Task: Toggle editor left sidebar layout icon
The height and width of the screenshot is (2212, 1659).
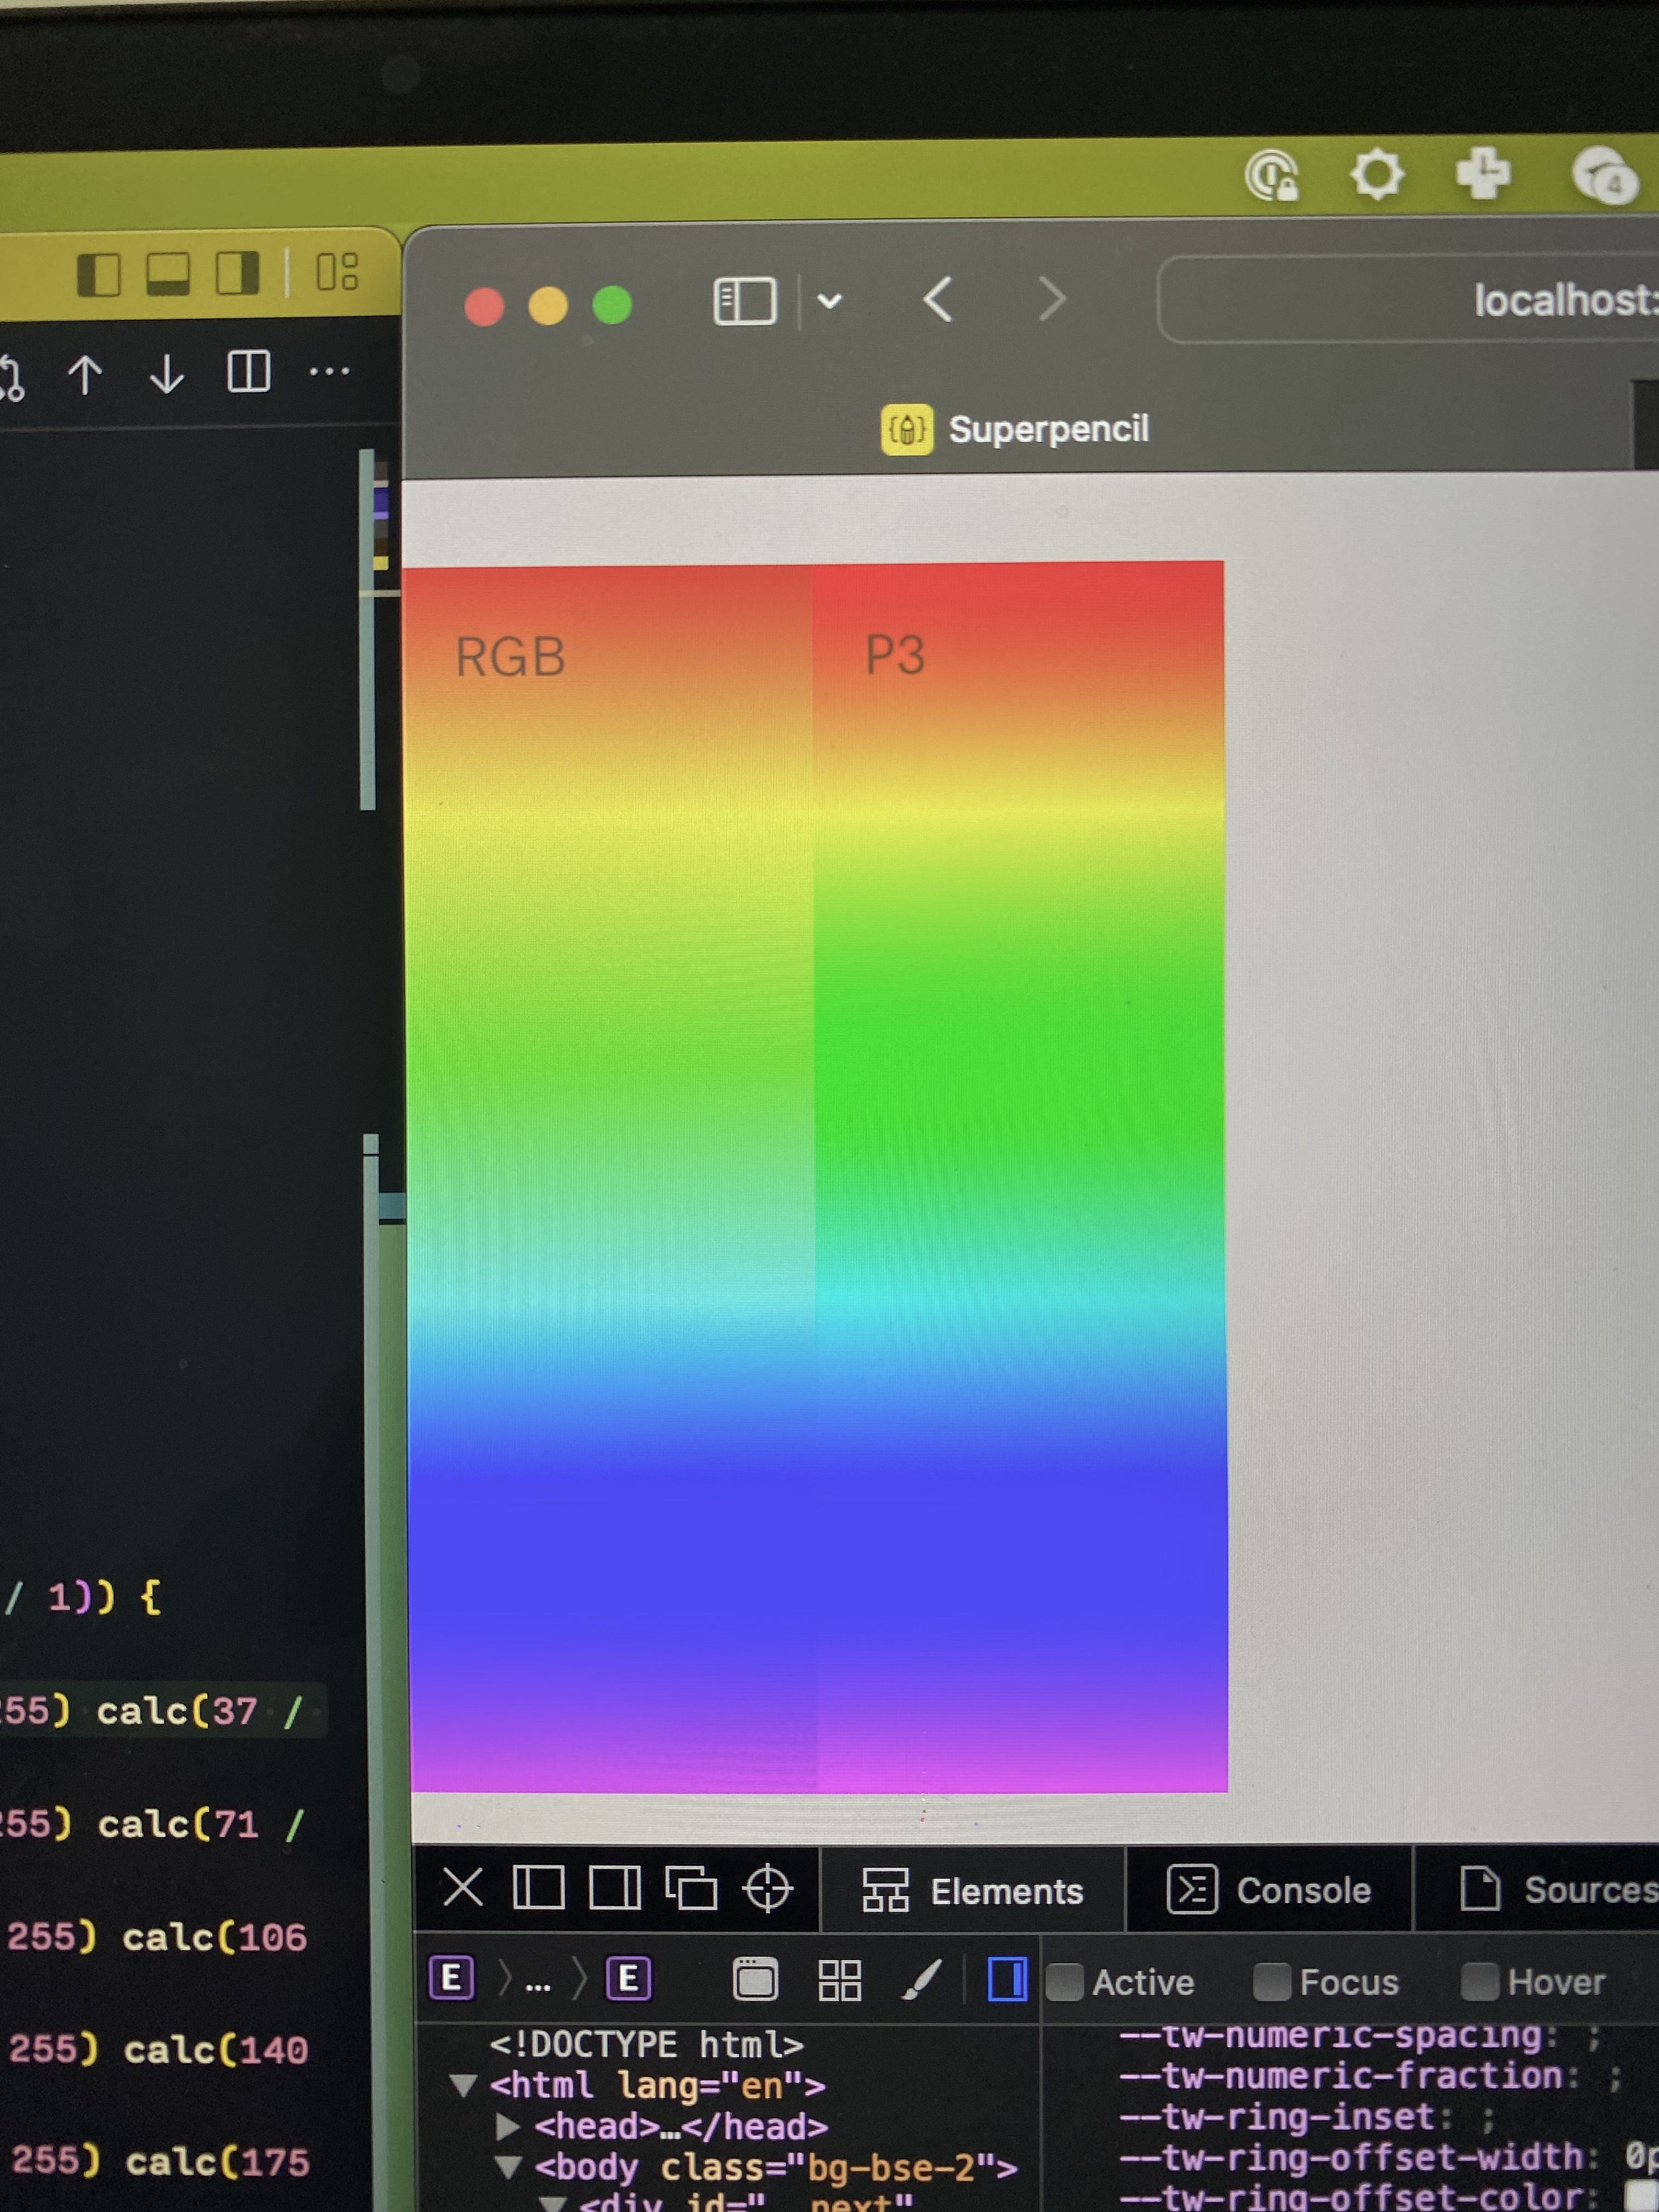Action: pos(98,274)
